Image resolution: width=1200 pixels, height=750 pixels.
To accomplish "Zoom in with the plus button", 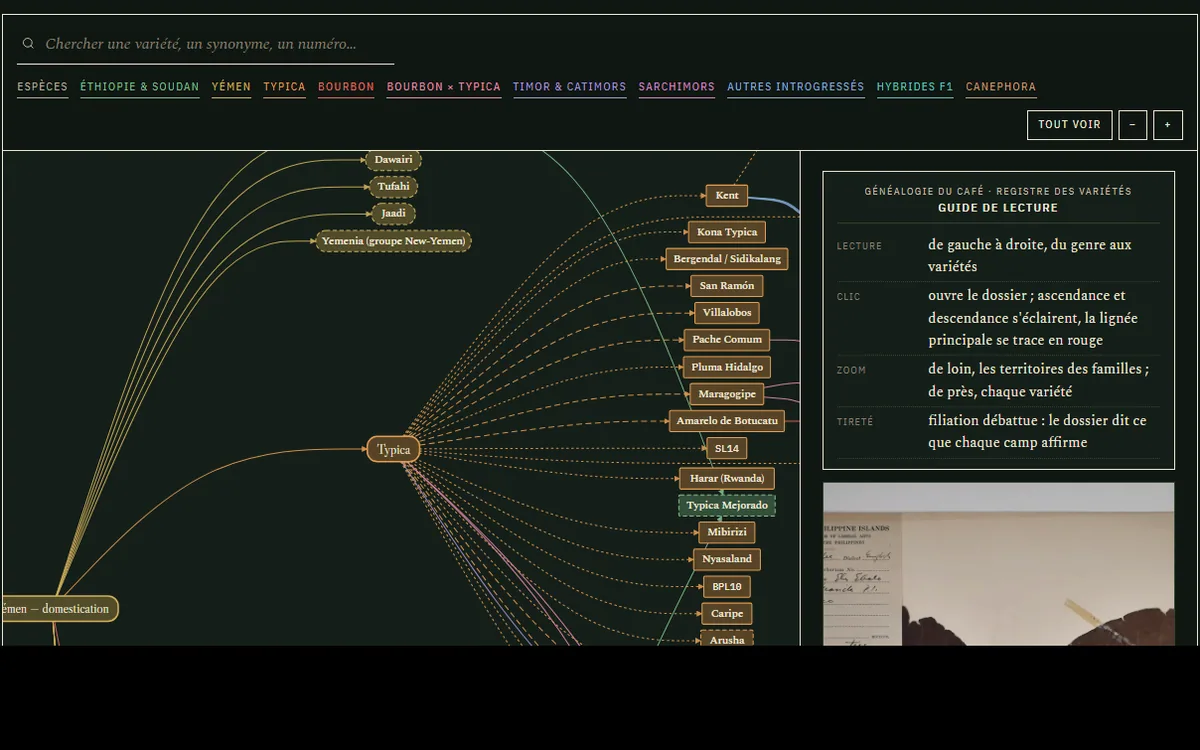I will (x=1167, y=125).
